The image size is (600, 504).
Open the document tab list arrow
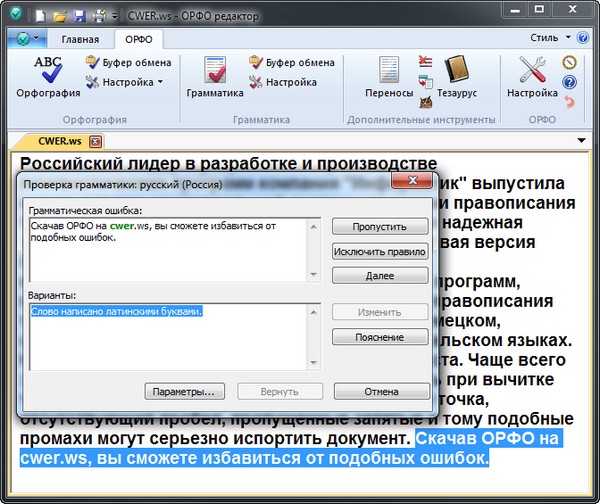coord(582,141)
